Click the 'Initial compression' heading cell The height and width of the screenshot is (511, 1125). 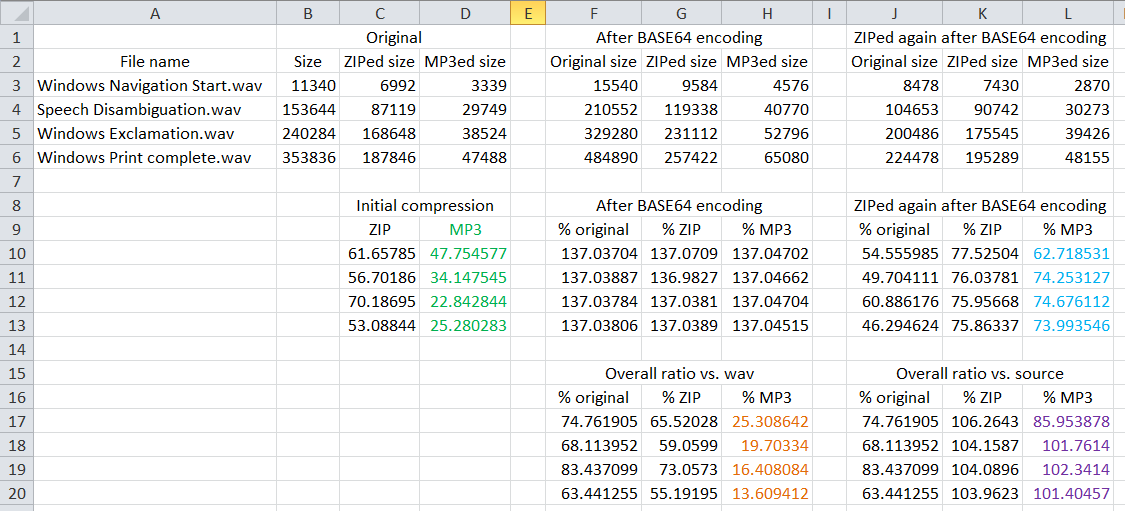click(x=425, y=205)
